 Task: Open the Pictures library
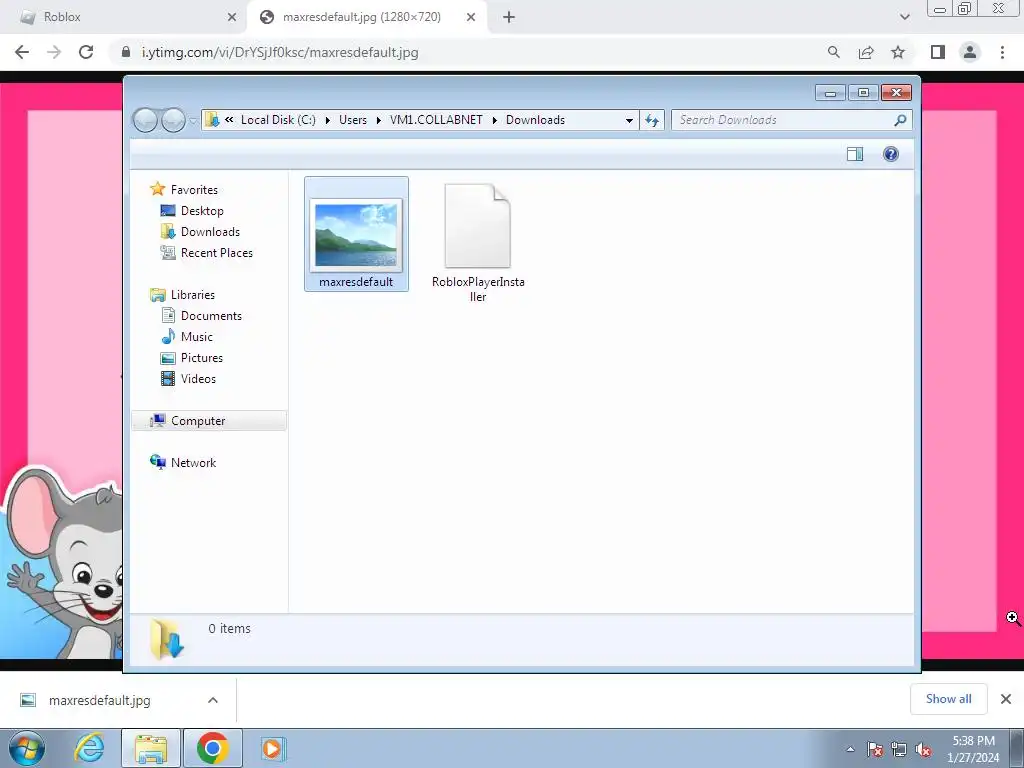point(201,358)
